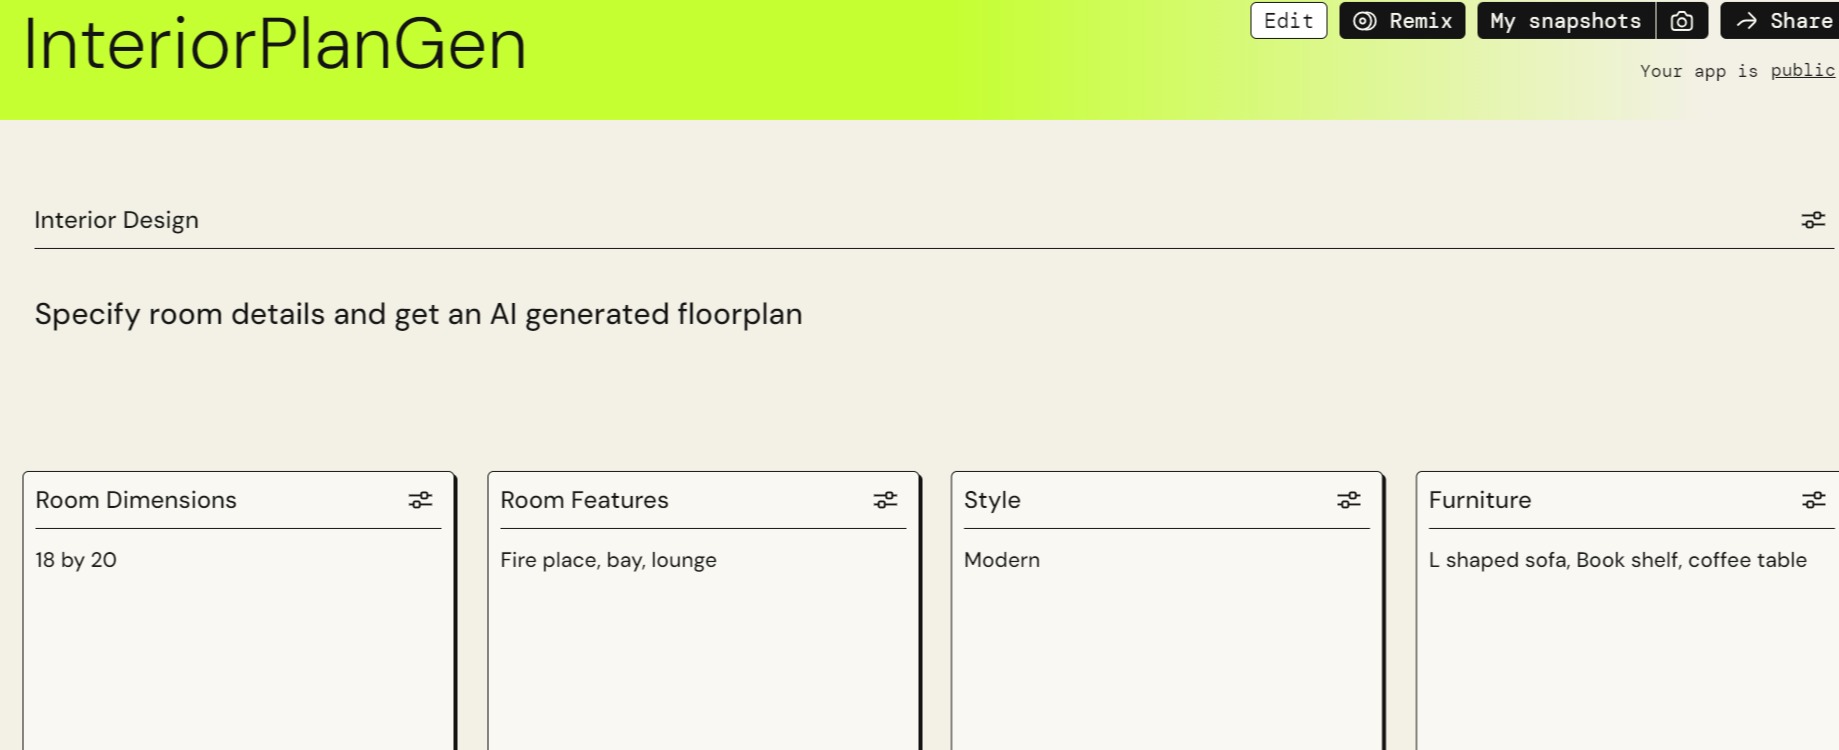Edit the 'Modern' style field
This screenshot has height=750, width=1839.
(1002, 560)
